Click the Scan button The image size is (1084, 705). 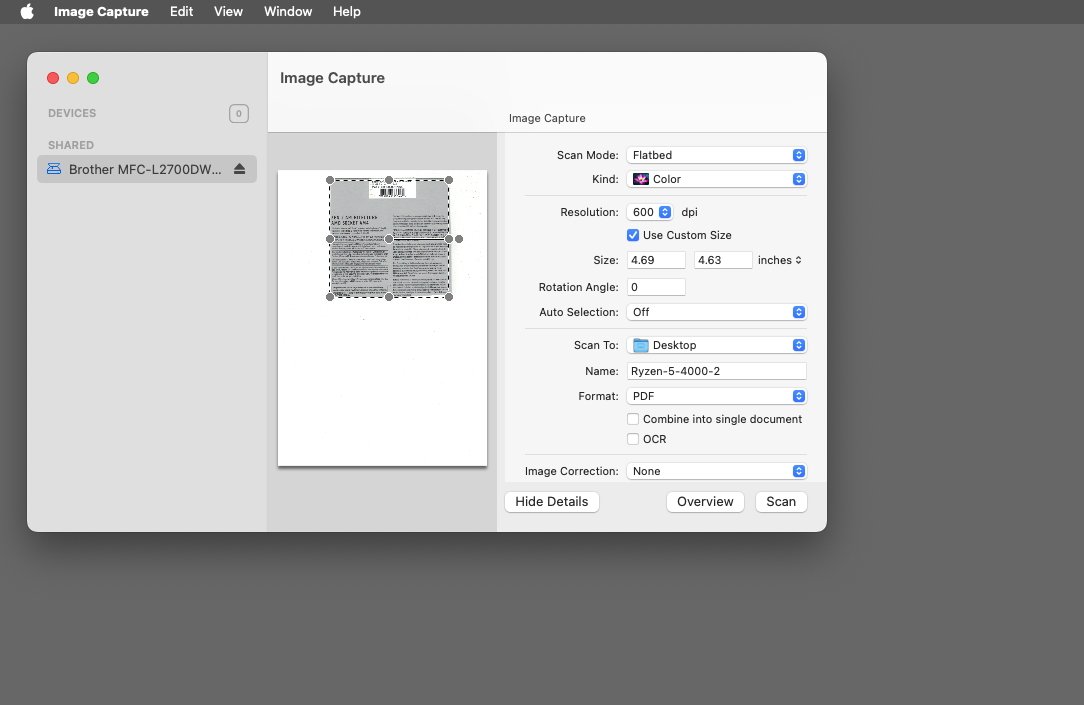pos(781,502)
